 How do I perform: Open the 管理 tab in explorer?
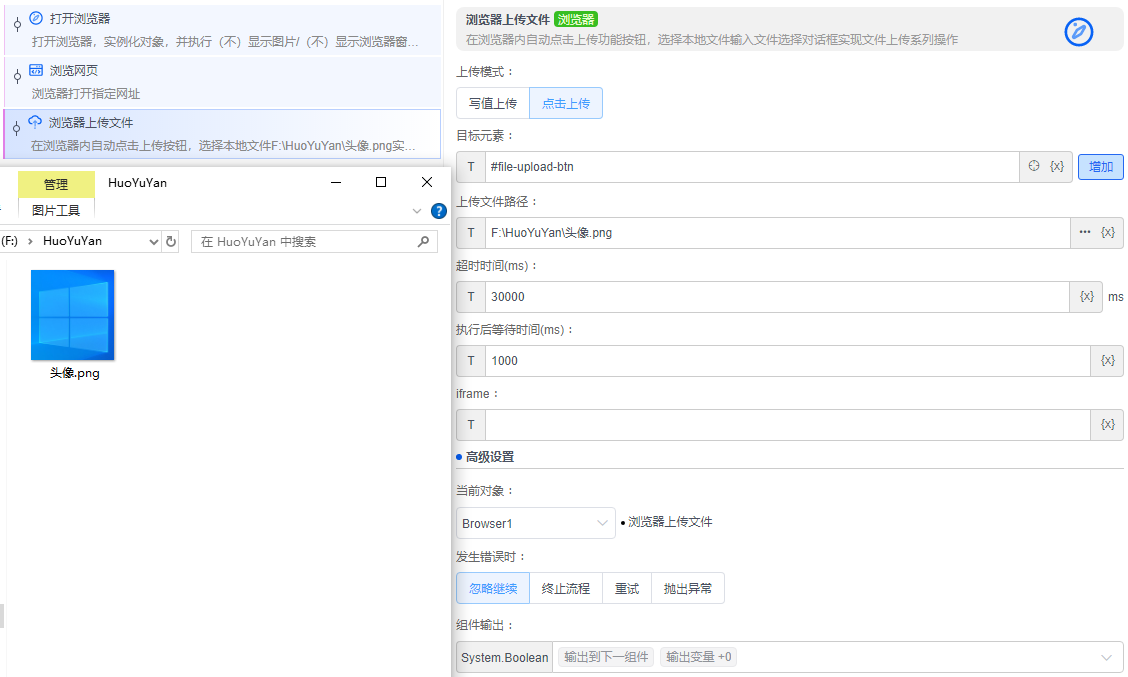pyautogui.click(x=55, y=184)
